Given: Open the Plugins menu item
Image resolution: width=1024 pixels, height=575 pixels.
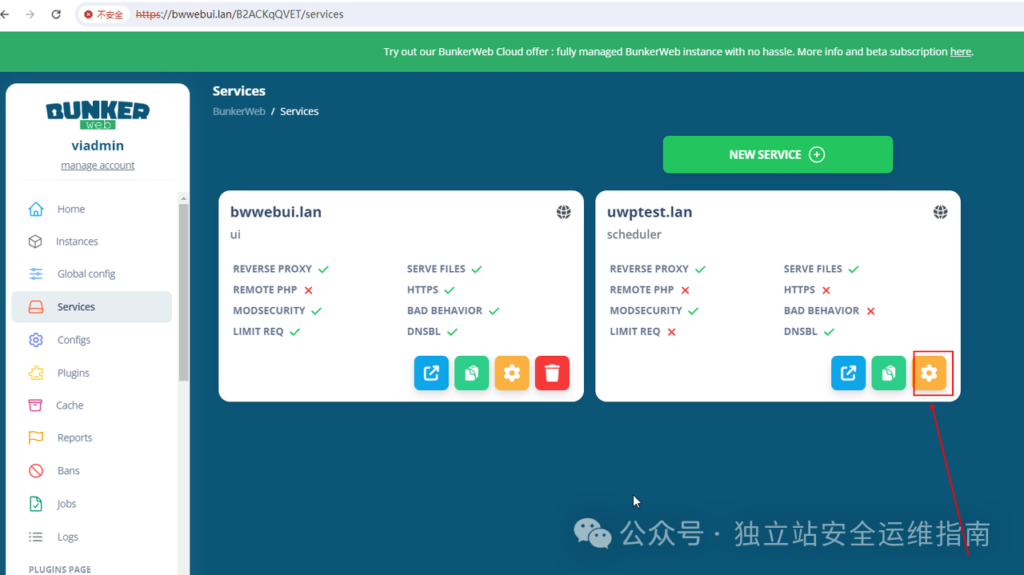Looking at the screenshot, I should [x=73, y=372].
